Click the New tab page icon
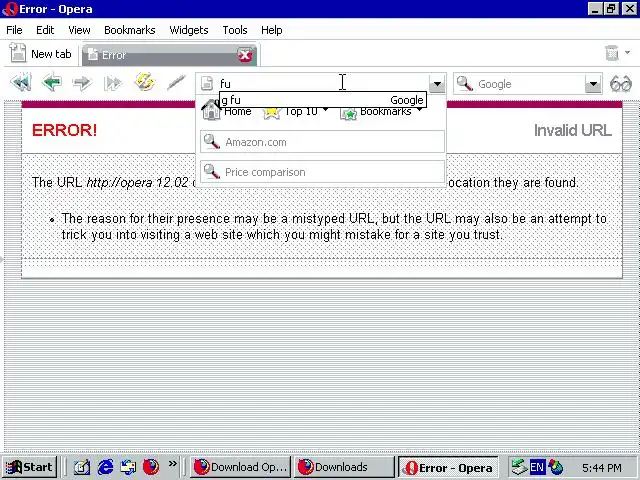 coord(18,53)
